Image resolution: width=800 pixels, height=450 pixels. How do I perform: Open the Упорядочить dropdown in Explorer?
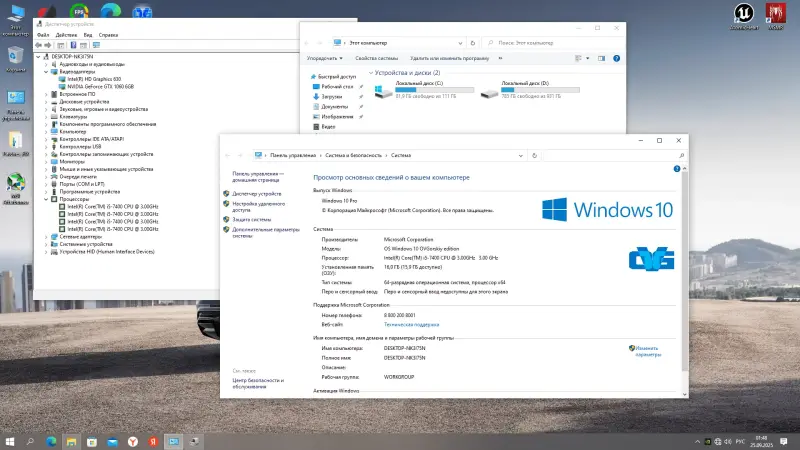325,59
